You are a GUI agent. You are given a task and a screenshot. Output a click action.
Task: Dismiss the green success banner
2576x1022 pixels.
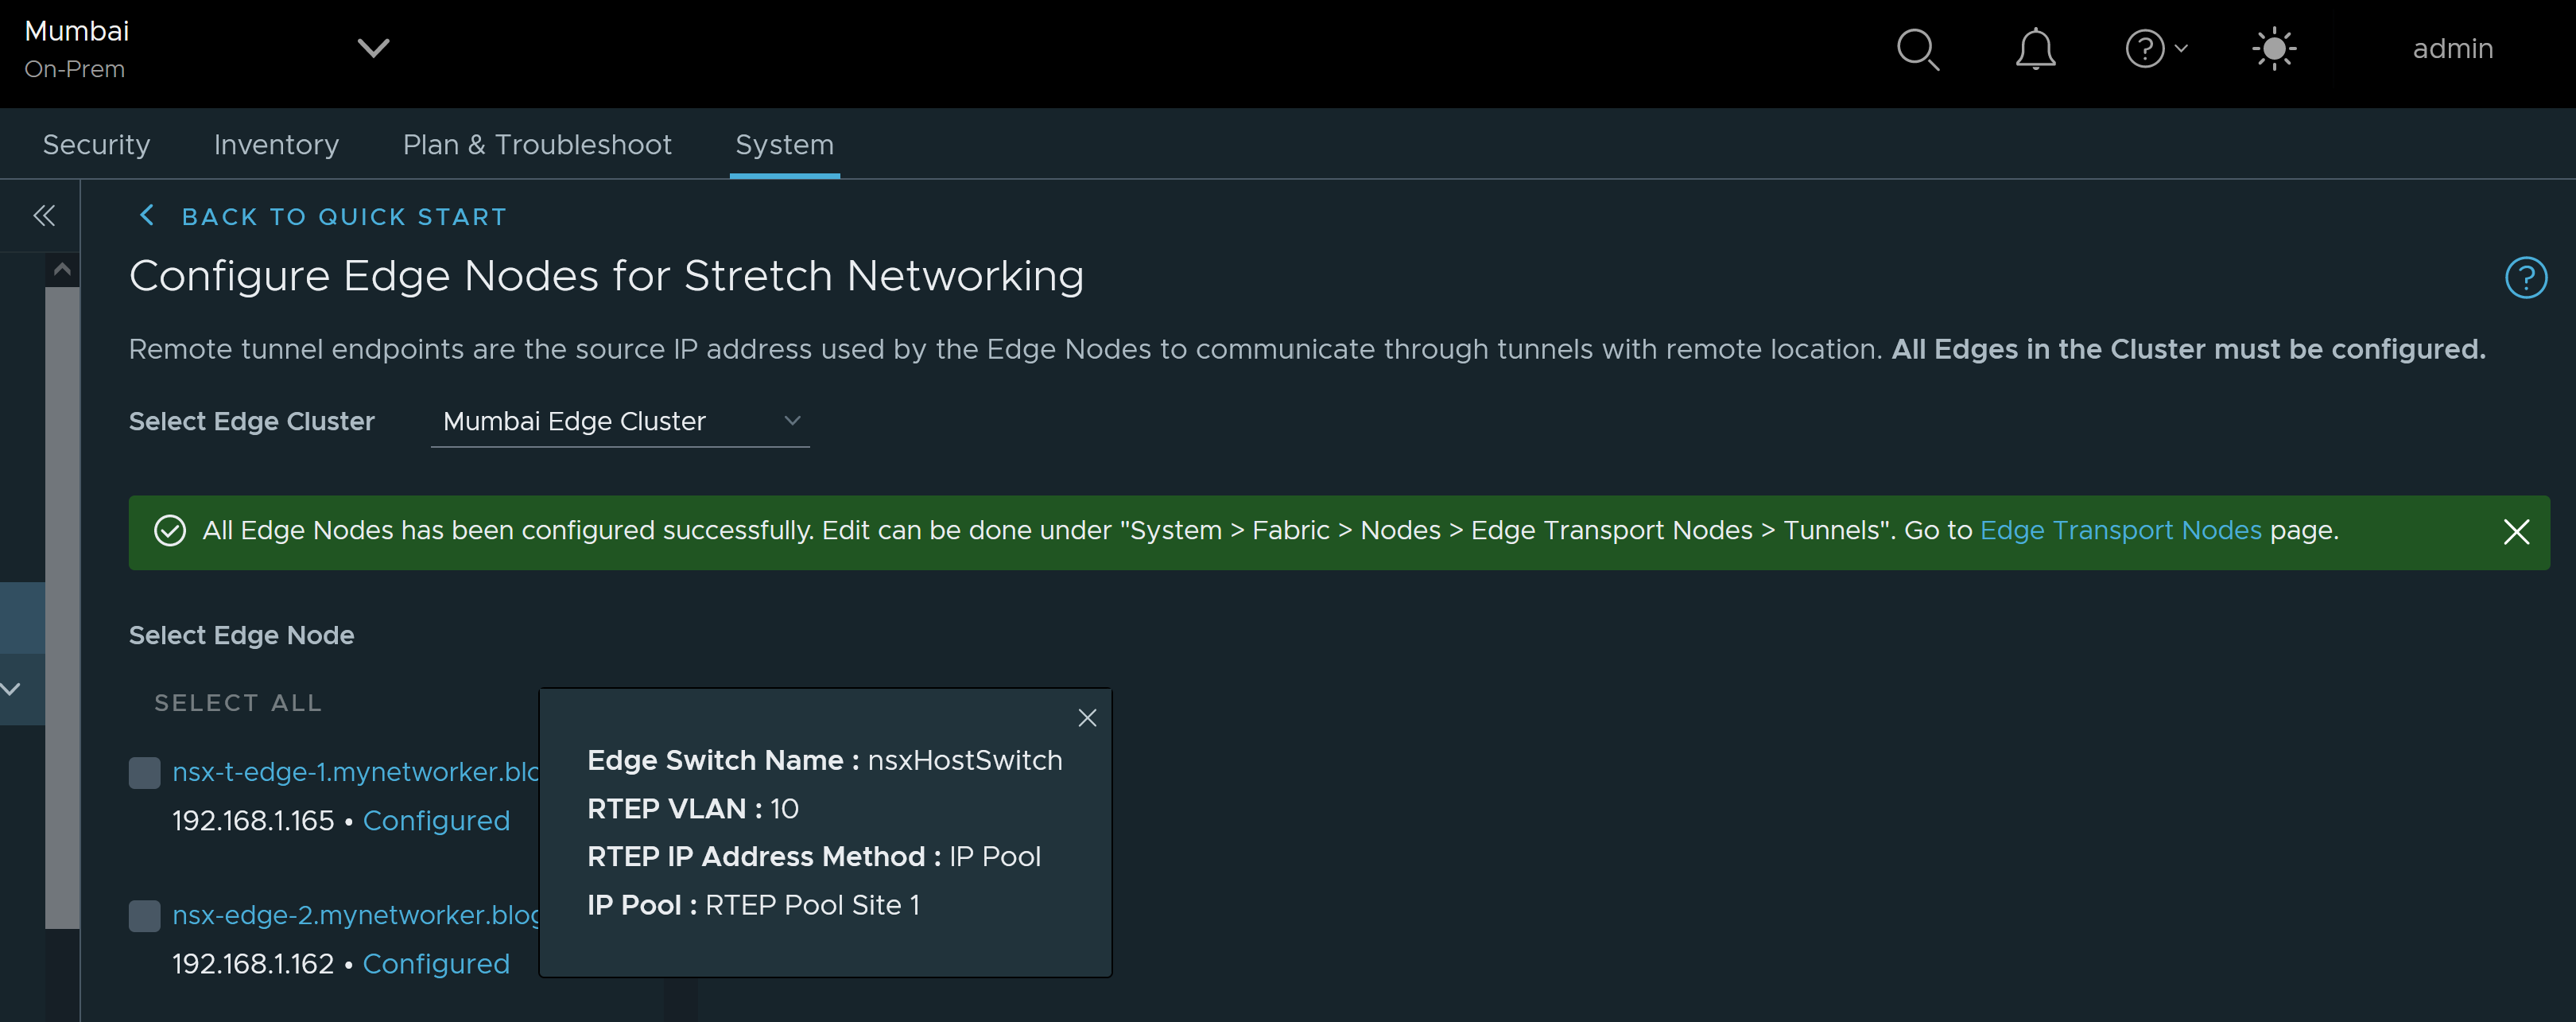[x=2516, y=532]
